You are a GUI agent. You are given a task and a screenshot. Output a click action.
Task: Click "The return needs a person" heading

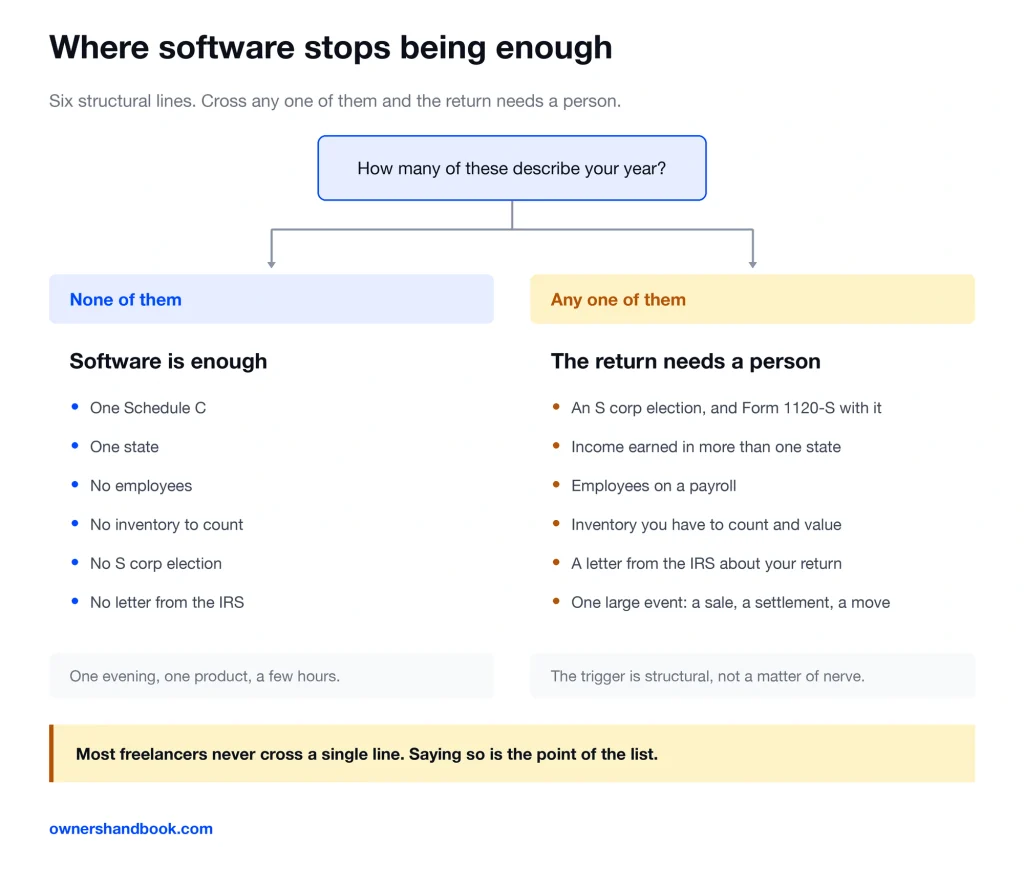686,361
